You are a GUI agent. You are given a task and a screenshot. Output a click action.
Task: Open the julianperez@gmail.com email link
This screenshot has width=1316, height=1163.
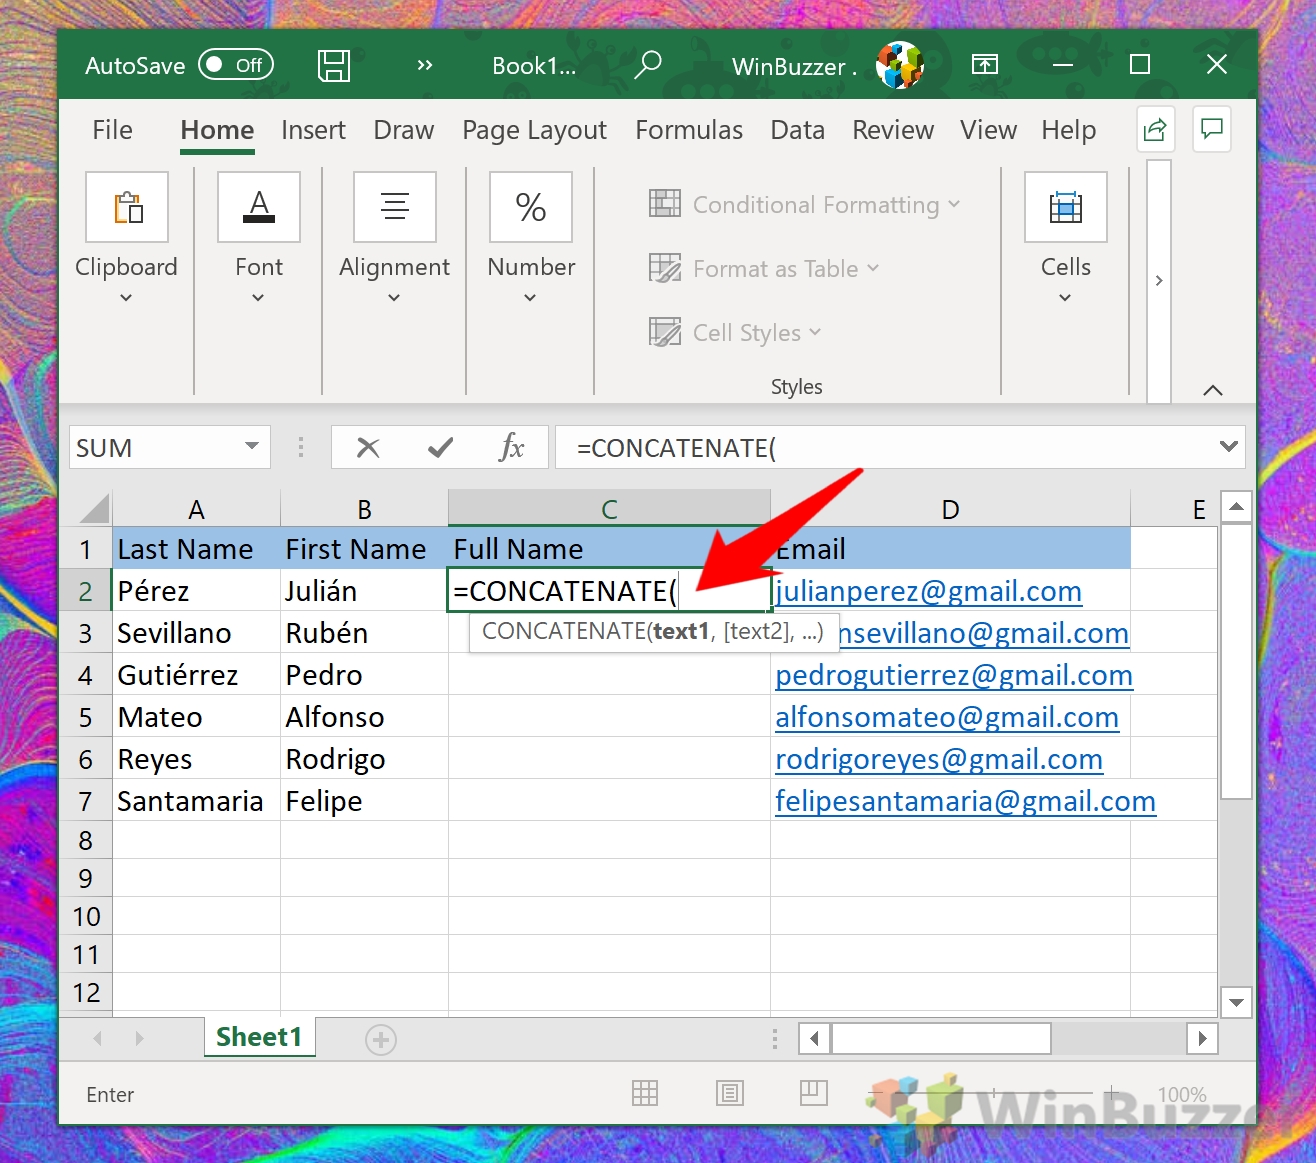[928, 592]
